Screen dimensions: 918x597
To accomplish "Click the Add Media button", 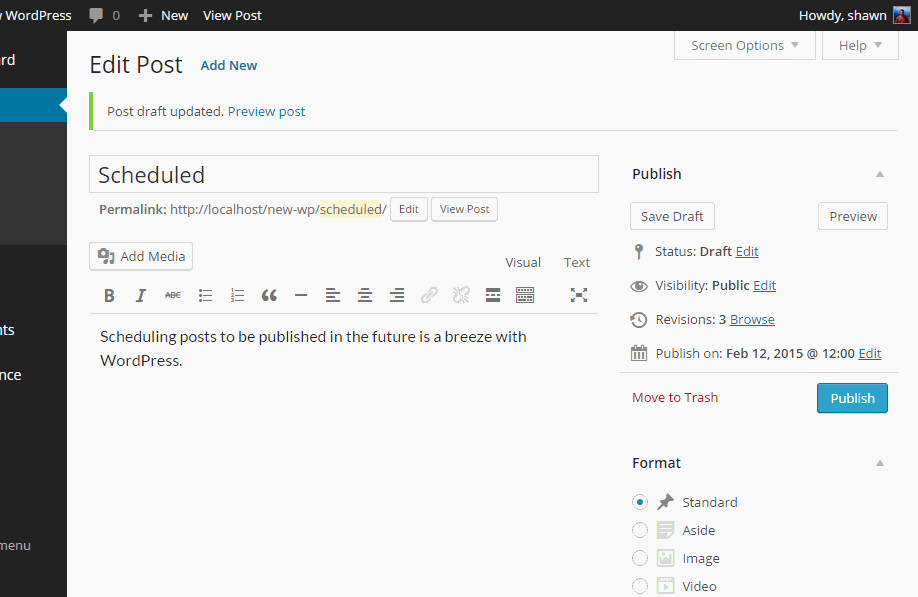I will tap(141, 256).
